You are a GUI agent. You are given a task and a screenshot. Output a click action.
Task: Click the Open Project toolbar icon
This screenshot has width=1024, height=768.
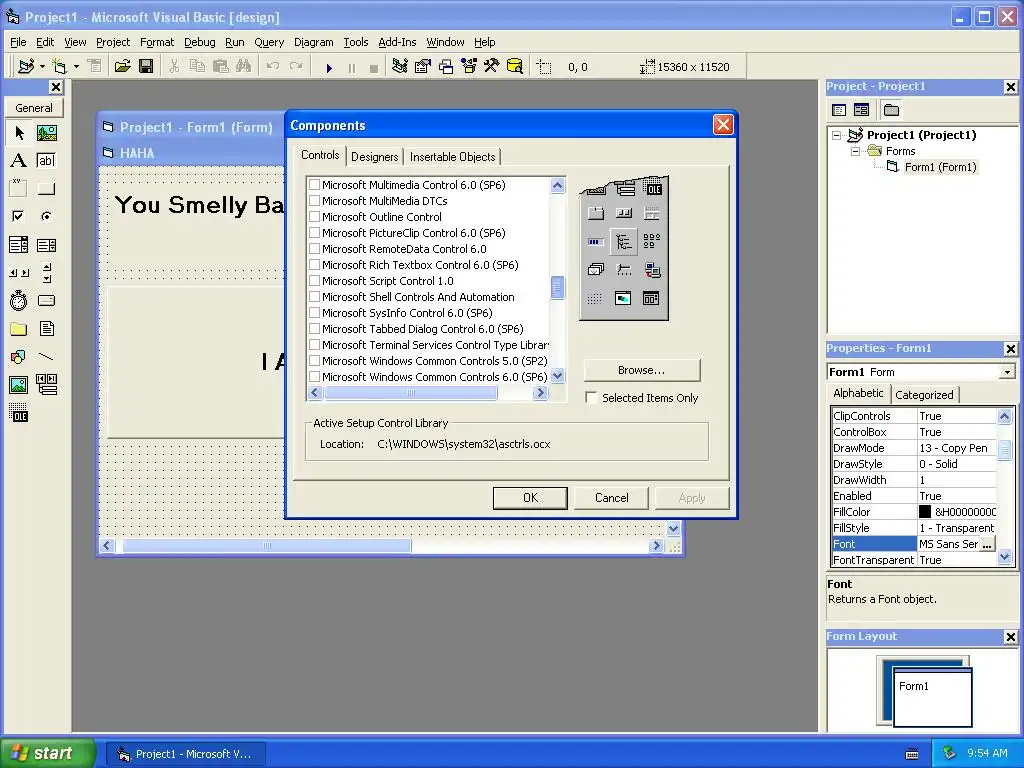coord(123,67)
